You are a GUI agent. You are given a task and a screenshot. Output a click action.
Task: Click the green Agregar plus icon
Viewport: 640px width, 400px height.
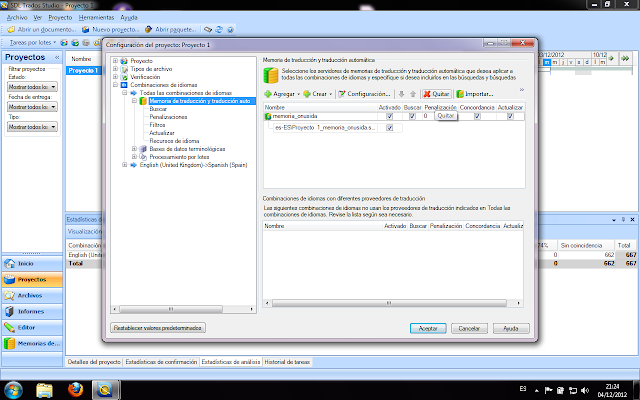click(268, 94)
